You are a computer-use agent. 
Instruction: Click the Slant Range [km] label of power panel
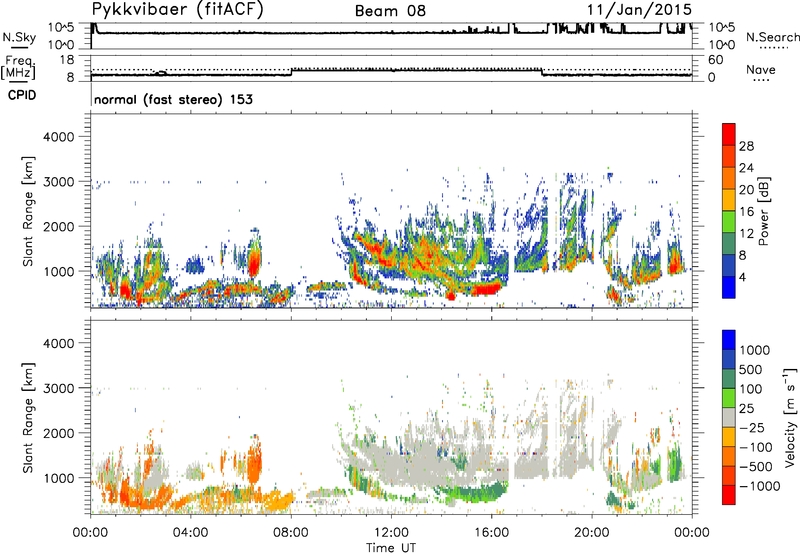[29, 211]
